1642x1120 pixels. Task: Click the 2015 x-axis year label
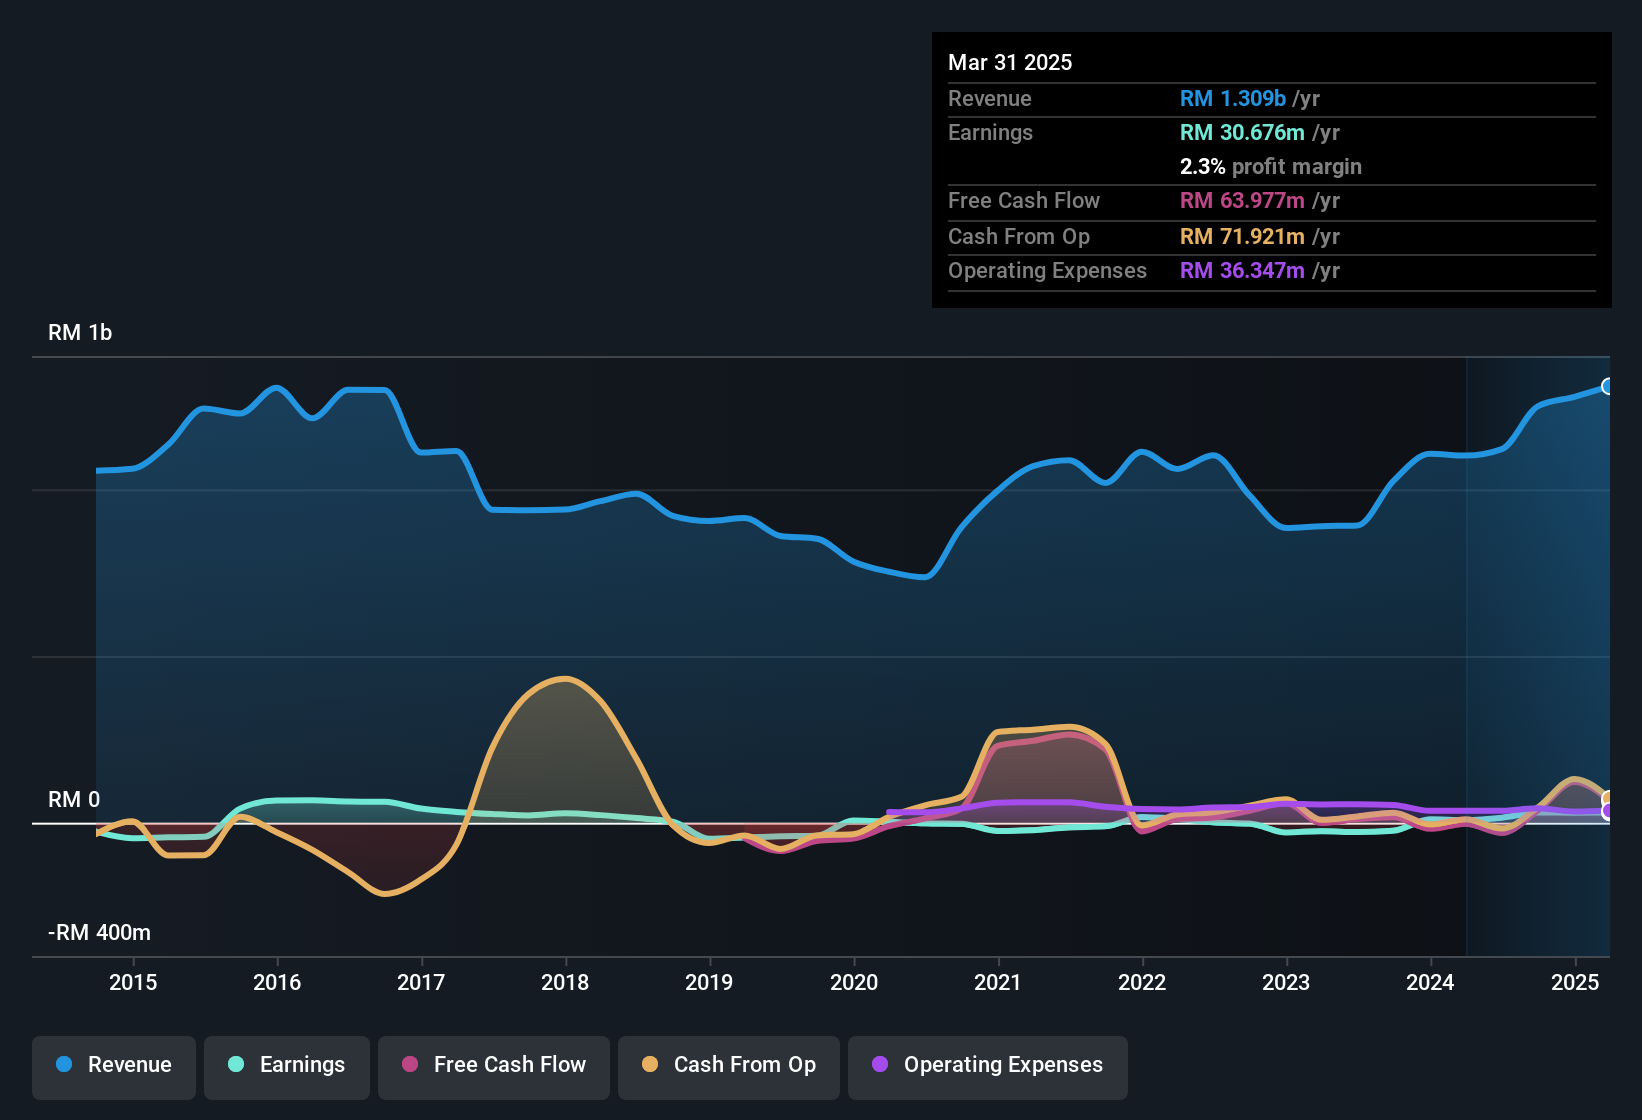coord(133,982)
